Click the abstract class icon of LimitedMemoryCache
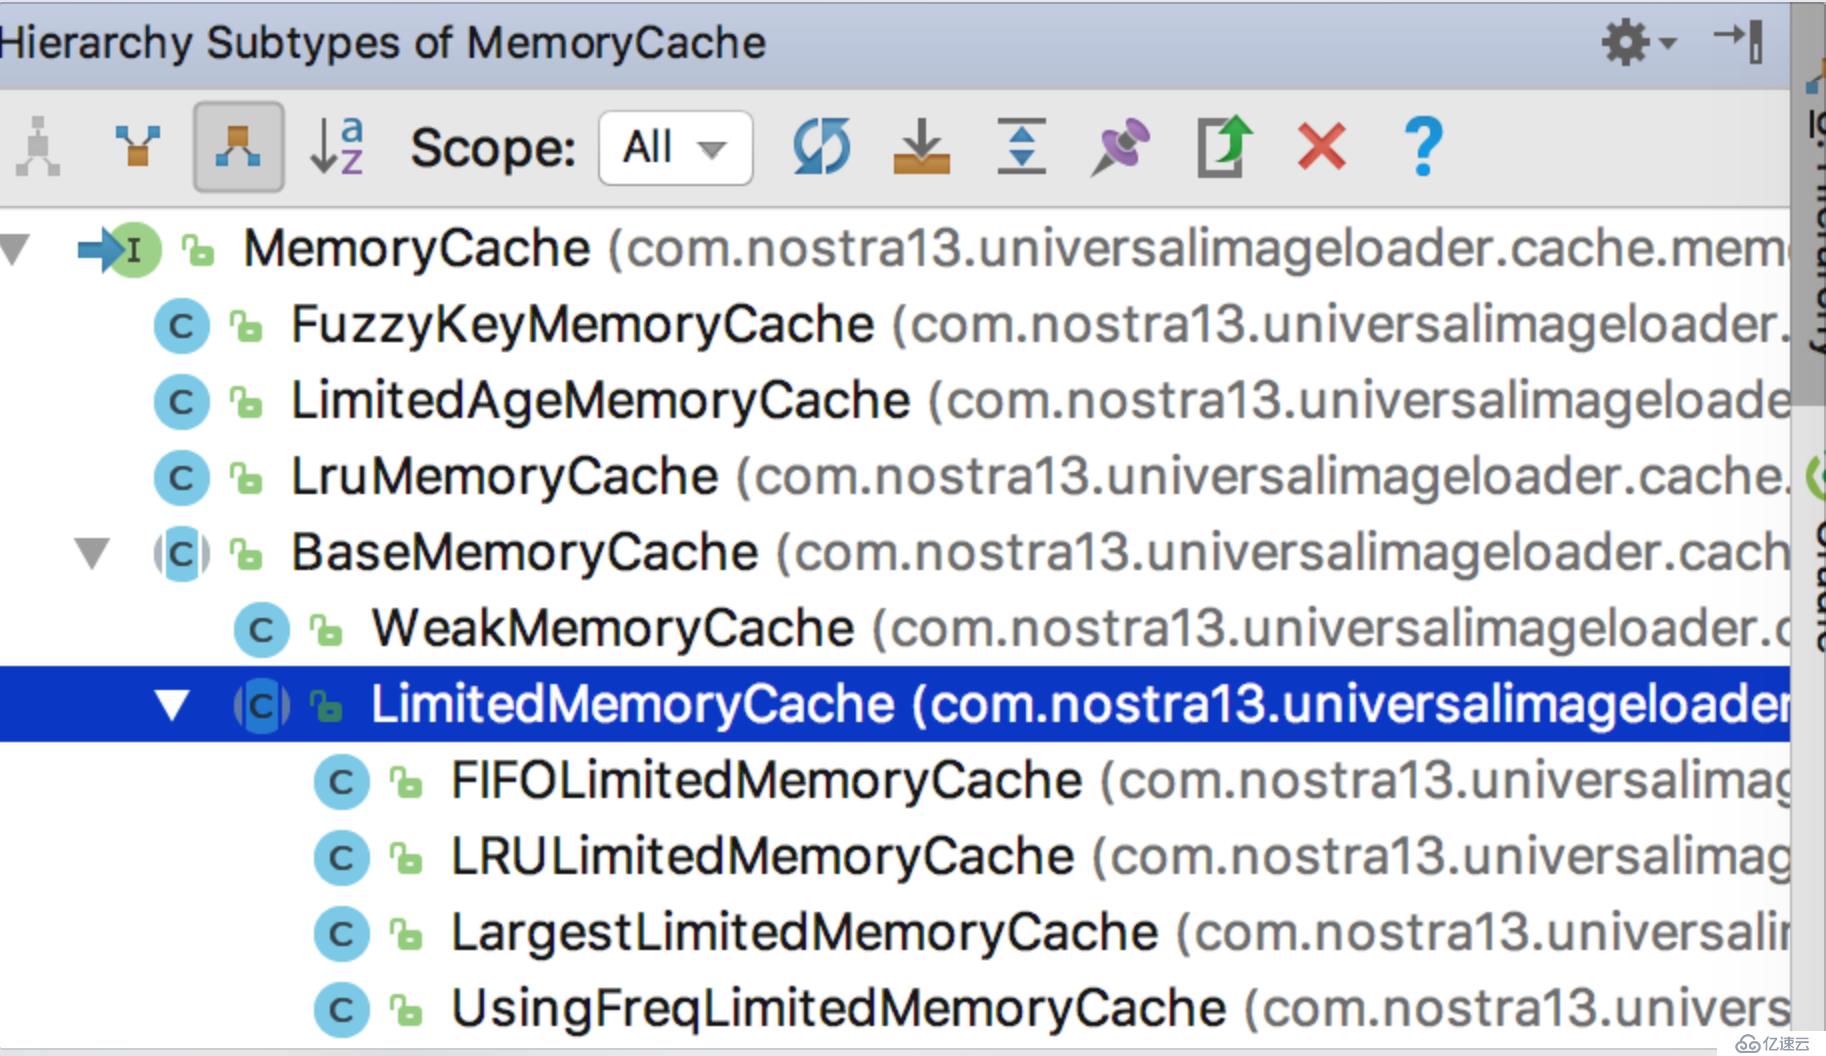The image size is (1826, 1056). [261, 706]
